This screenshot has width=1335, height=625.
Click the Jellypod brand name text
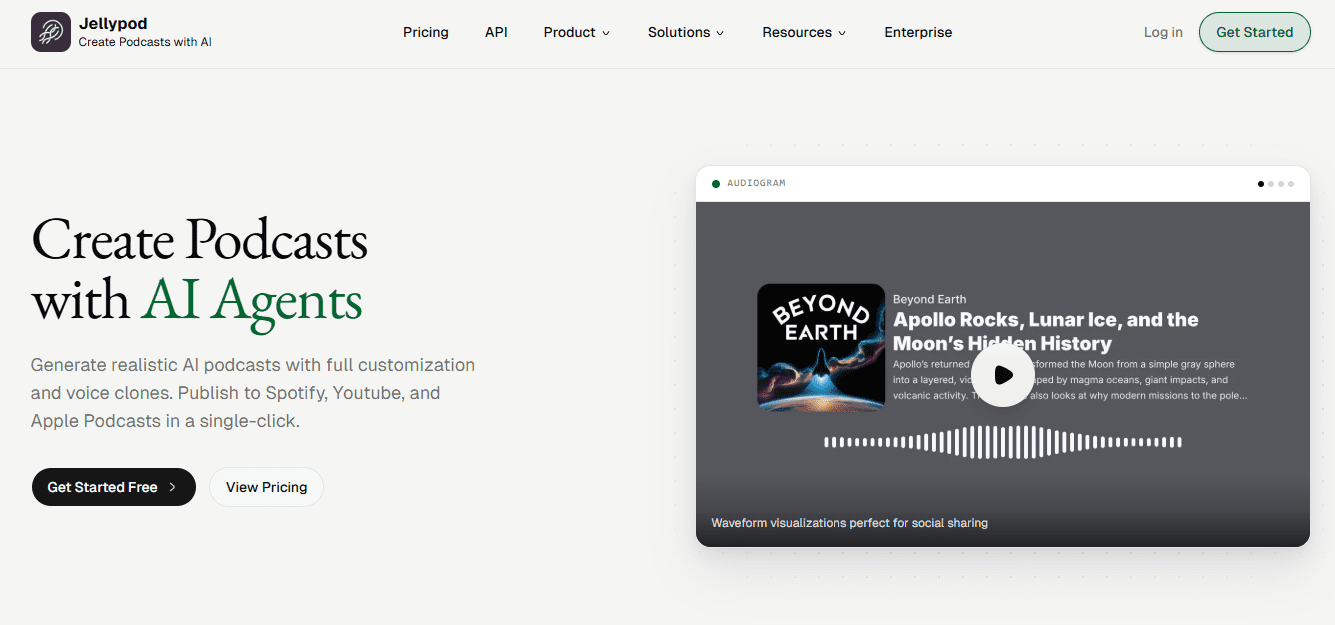point(107,23)
